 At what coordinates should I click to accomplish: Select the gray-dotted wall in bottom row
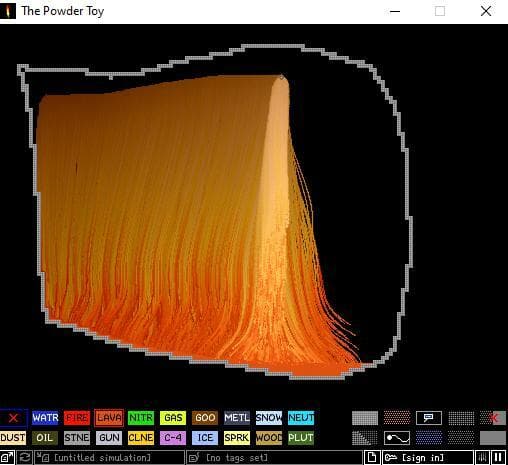pyautogui.click(x=461, y=438)
